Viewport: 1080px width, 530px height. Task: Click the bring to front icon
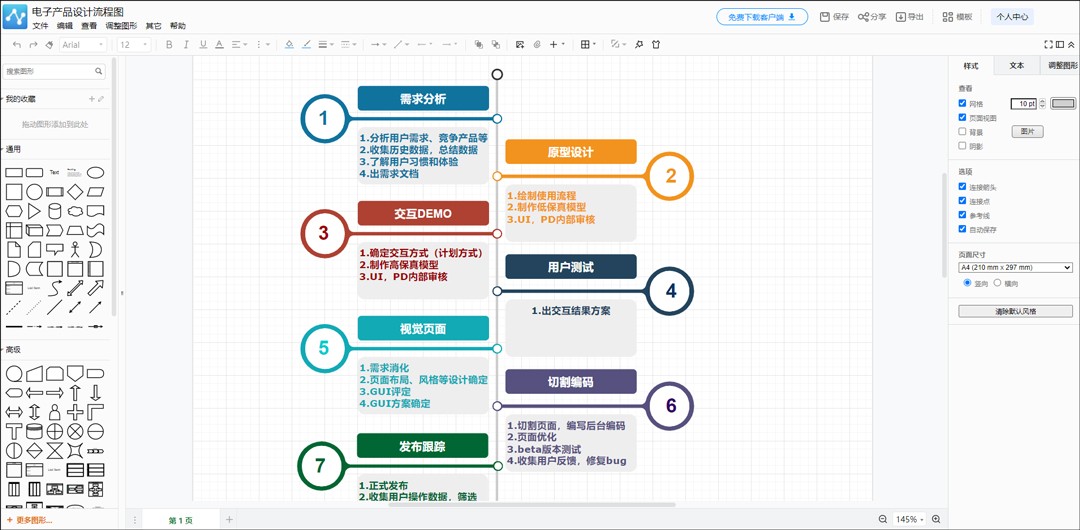tap(479, 45)
